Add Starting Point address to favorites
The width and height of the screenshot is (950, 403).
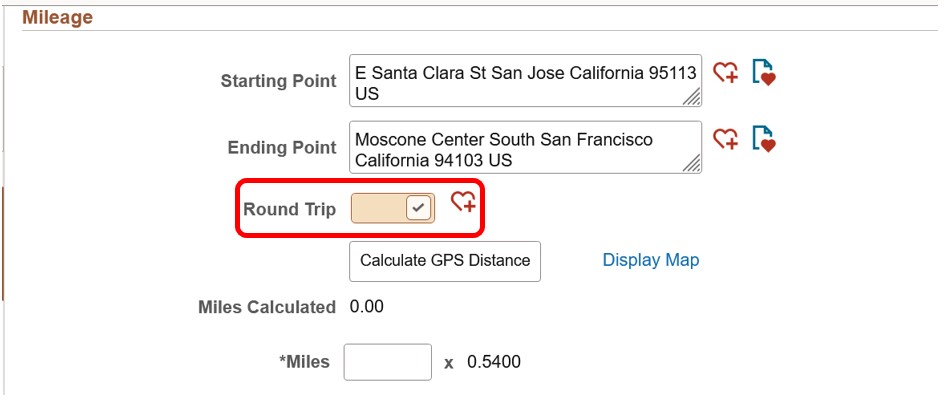pos(725,73)
